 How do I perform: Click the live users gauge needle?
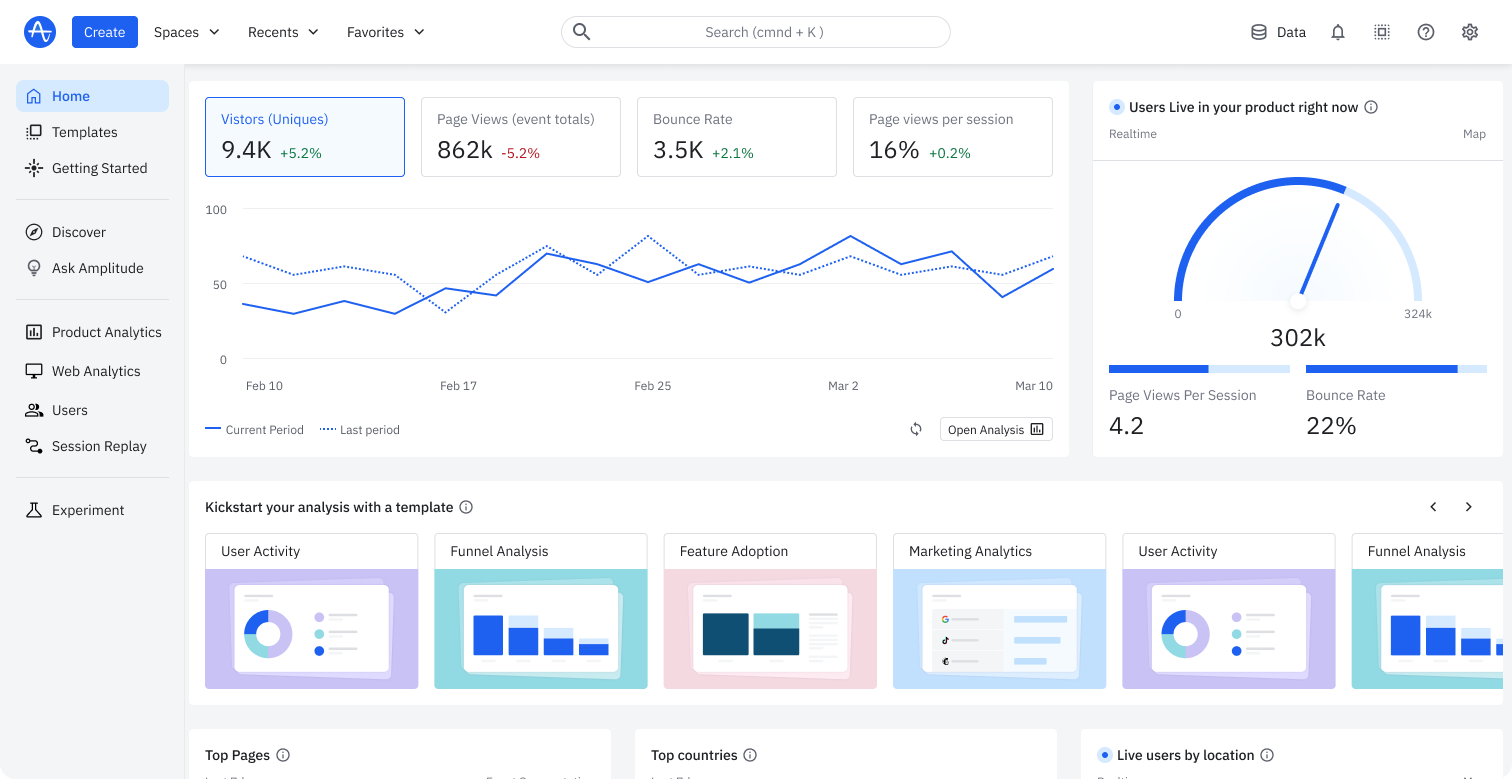(x=1319, y=252)
